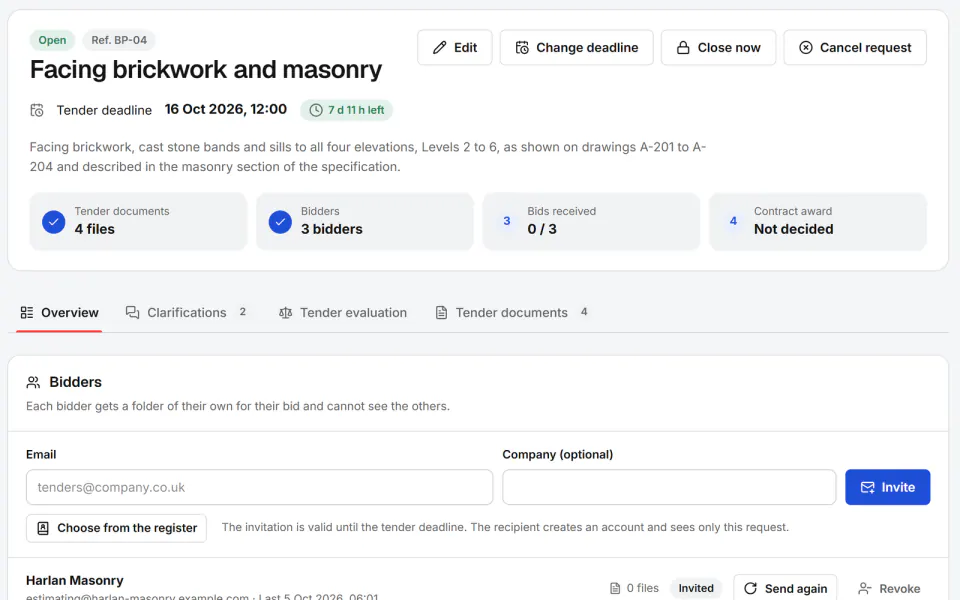Click the file icon beside 0 files
The height and width of the screenshot is (600, 960).
(x=615, y=588)
